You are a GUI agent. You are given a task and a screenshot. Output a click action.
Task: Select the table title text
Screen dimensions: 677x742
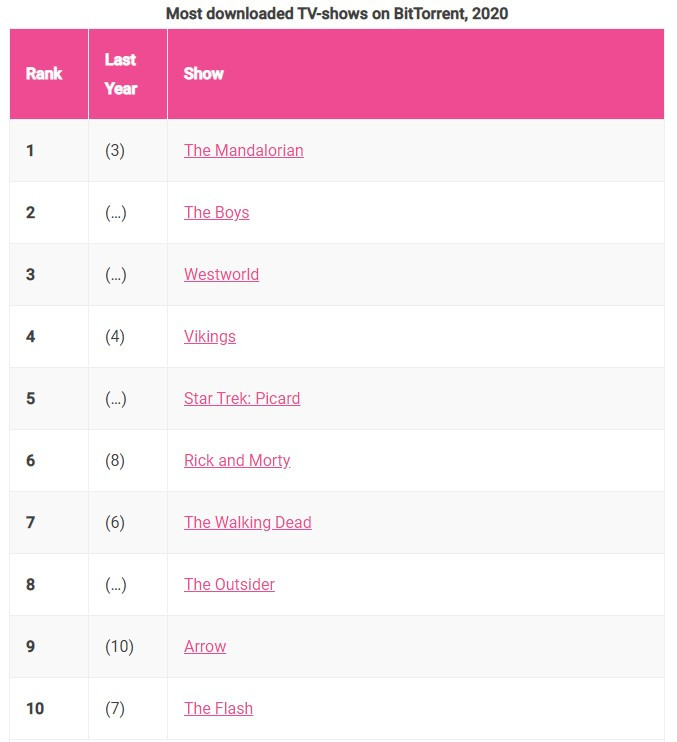337,13
